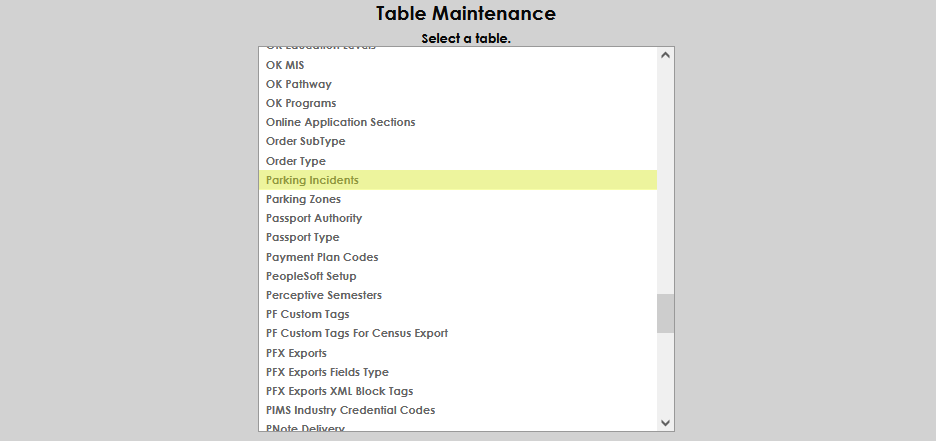The height and width of the screenshot is (441, 936).
Task: Select Passport Authority from the list
Action: tap(314, 218)
